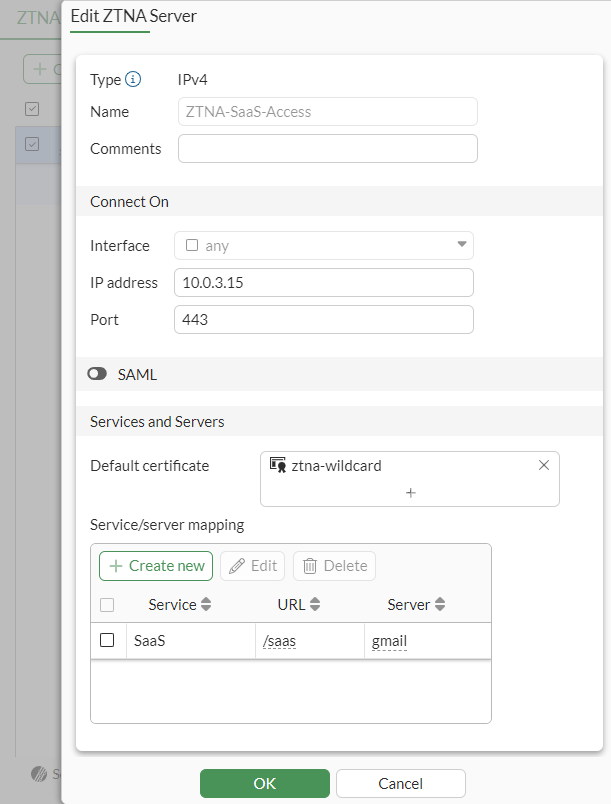Sort by the Server column arrows
Screen dimensions: 611x804
click(440, 605)
